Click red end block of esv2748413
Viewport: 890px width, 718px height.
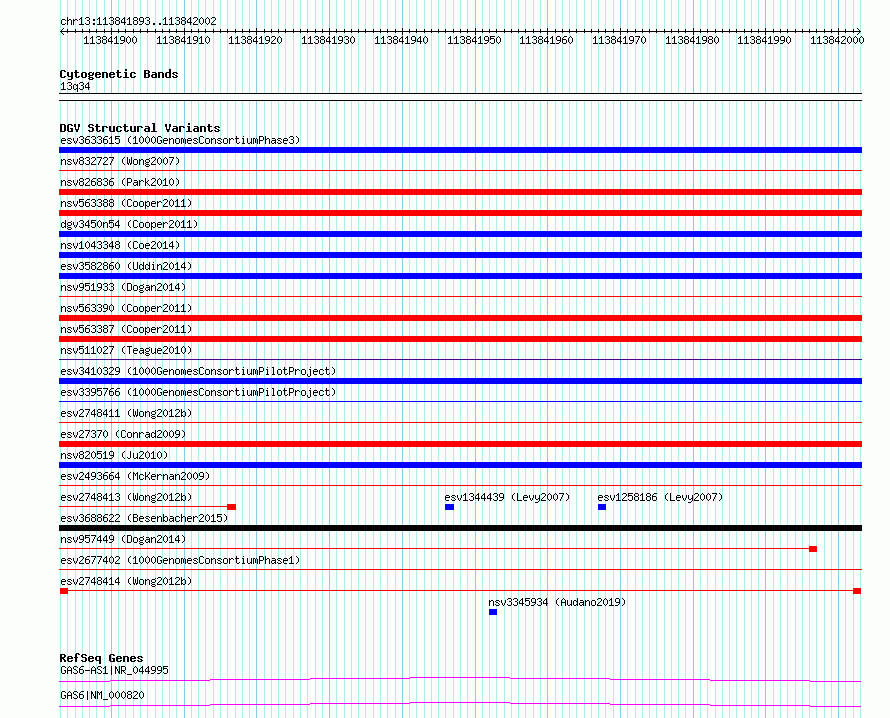[232, 507]
